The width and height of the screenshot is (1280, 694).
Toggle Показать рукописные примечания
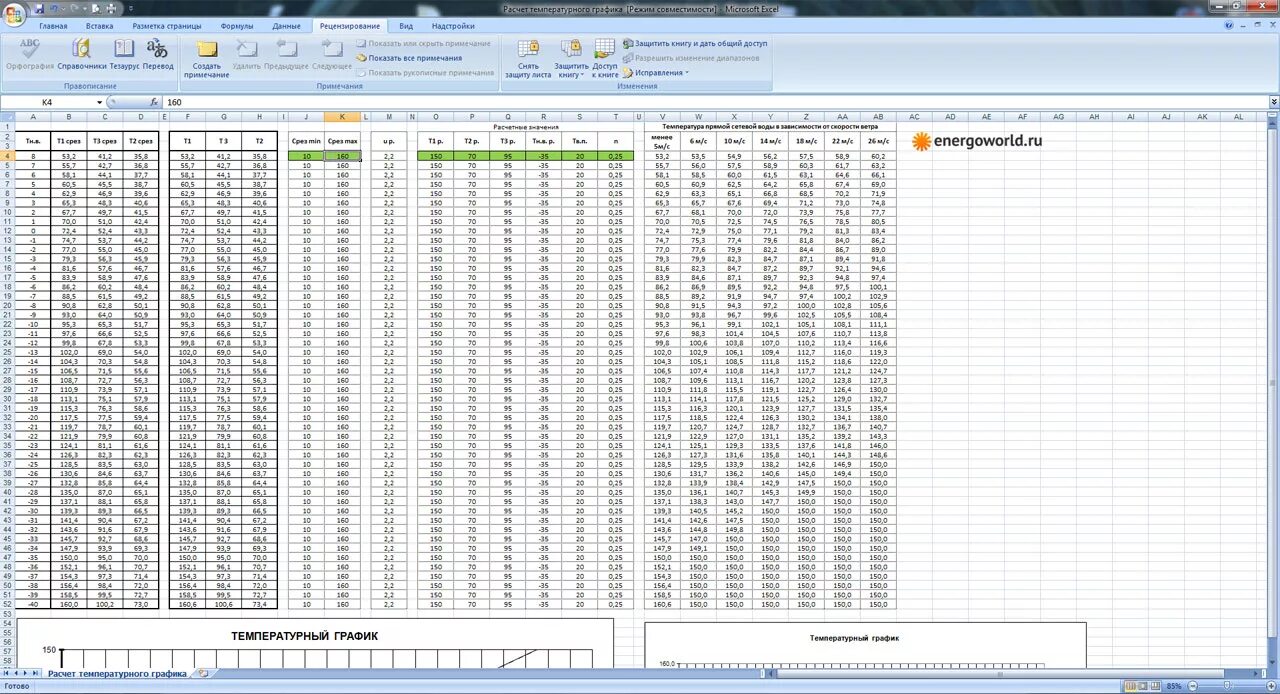coord(425,72)
